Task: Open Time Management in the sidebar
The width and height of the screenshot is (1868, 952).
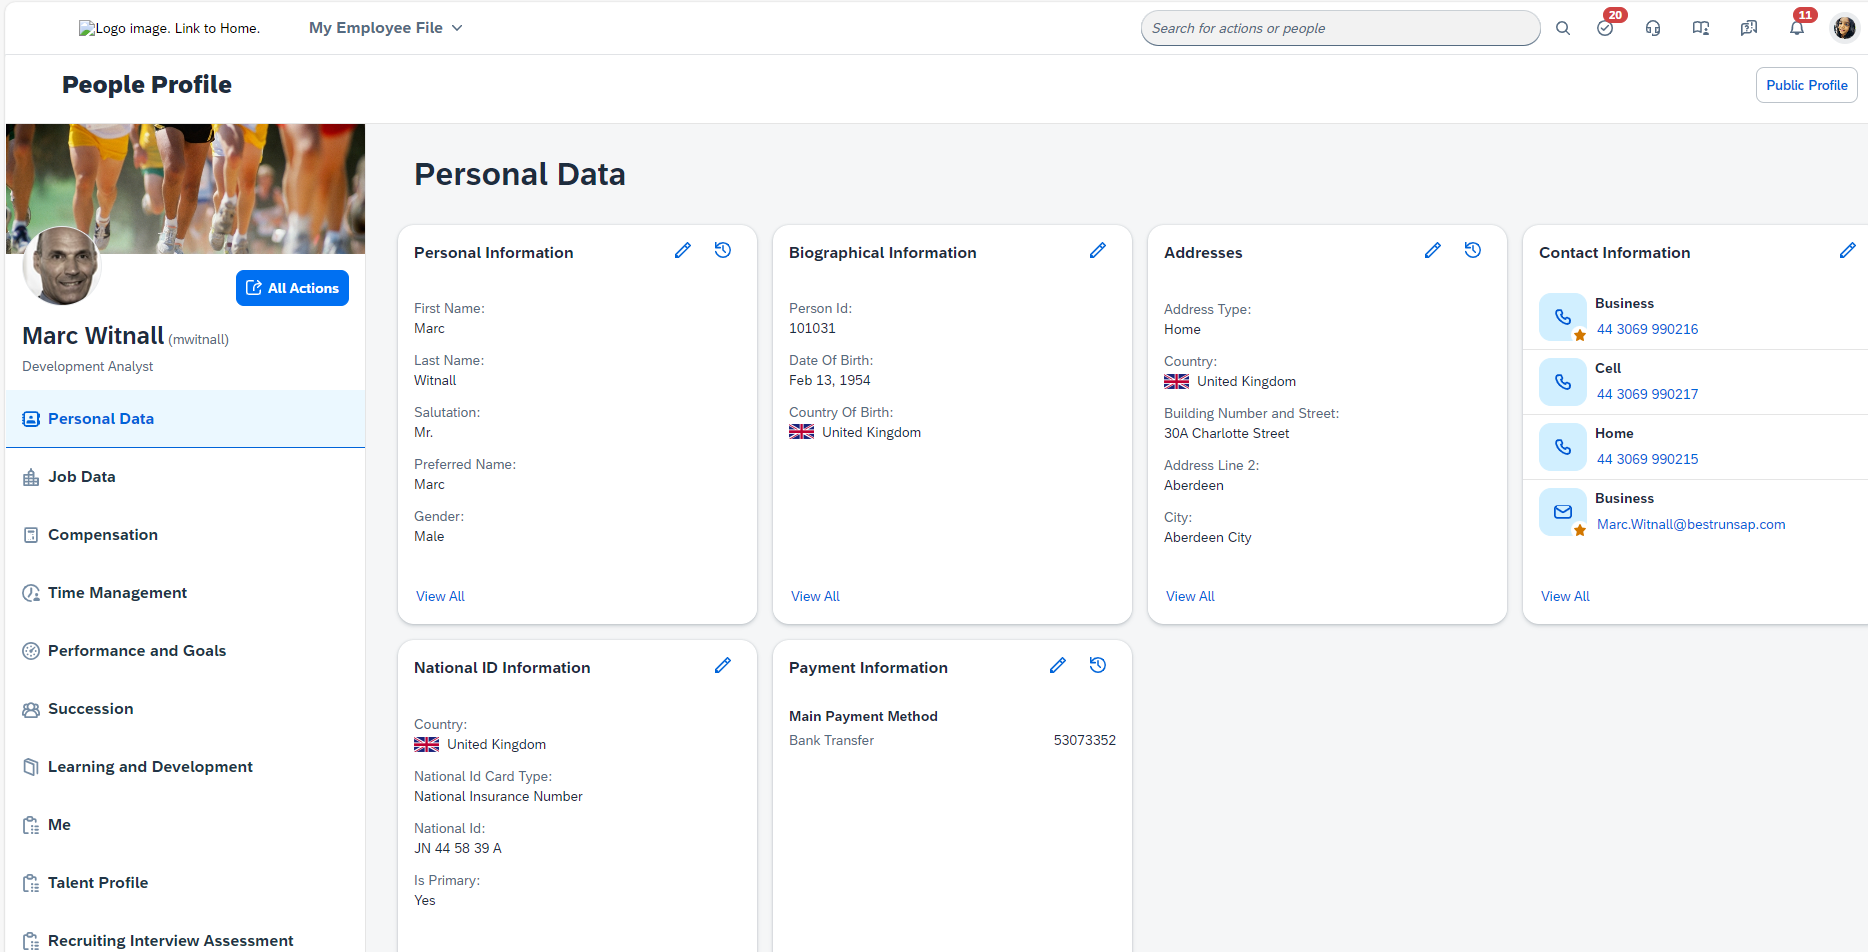Action: (185, 593)
